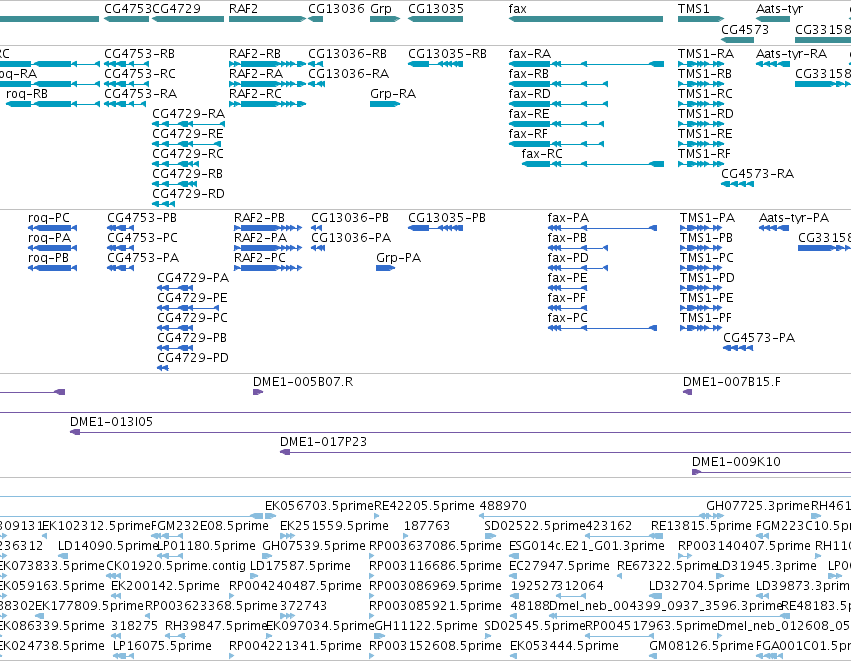The width and height of the screenshot is (851, 661).
Task: Select EST EK251559.5prime
Action: pyautogui.click(x=334, y=526)
